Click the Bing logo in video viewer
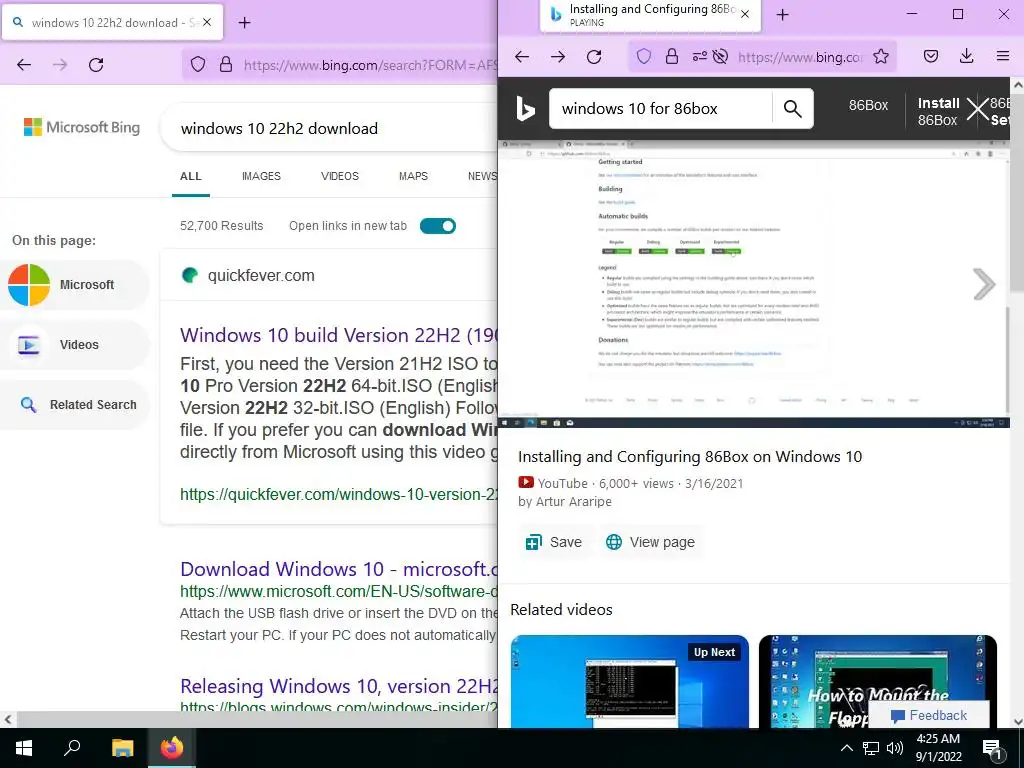 [524, 108]
